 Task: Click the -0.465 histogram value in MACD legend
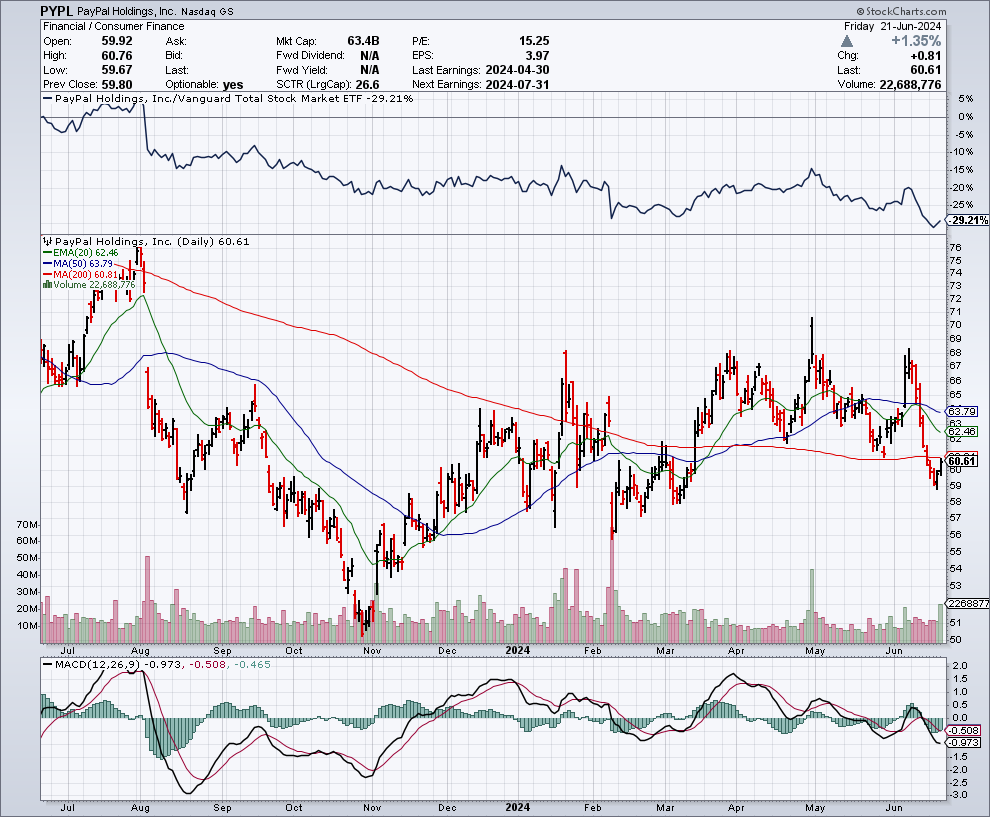click(252, 665)
